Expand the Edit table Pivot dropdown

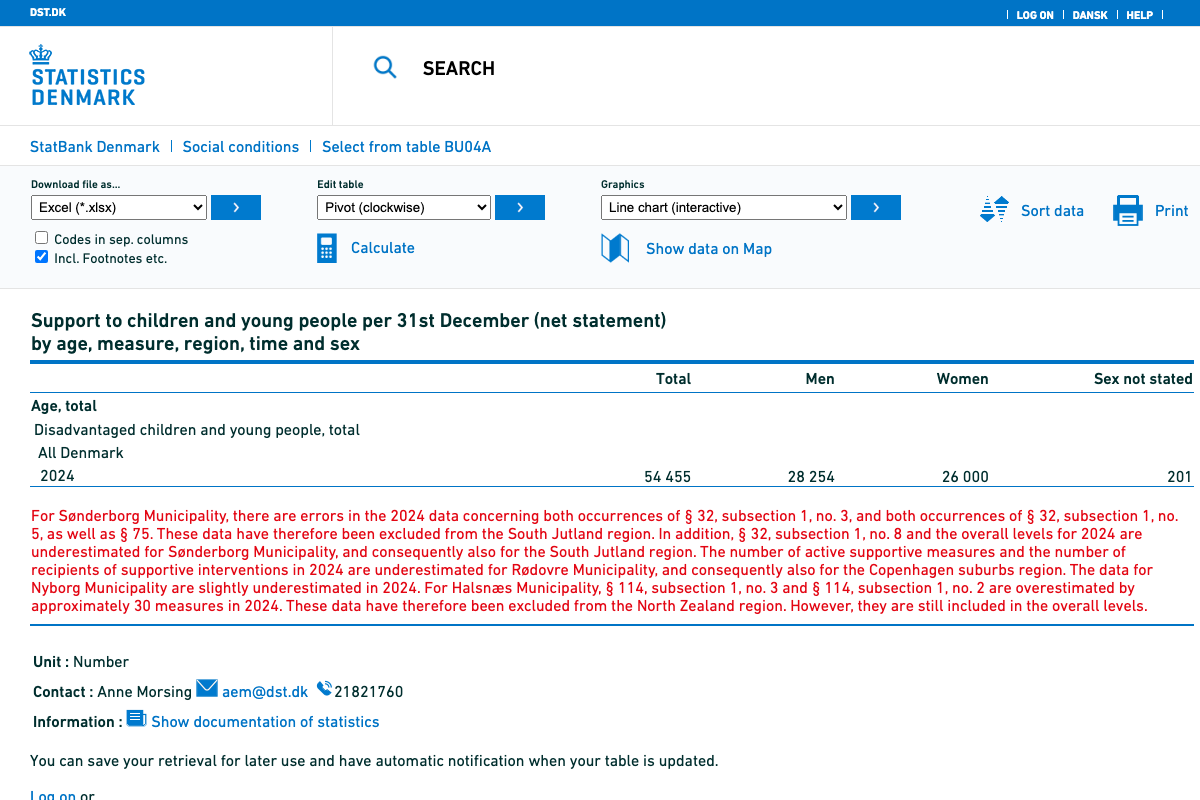pyautogui.click(x=404, y=208)
